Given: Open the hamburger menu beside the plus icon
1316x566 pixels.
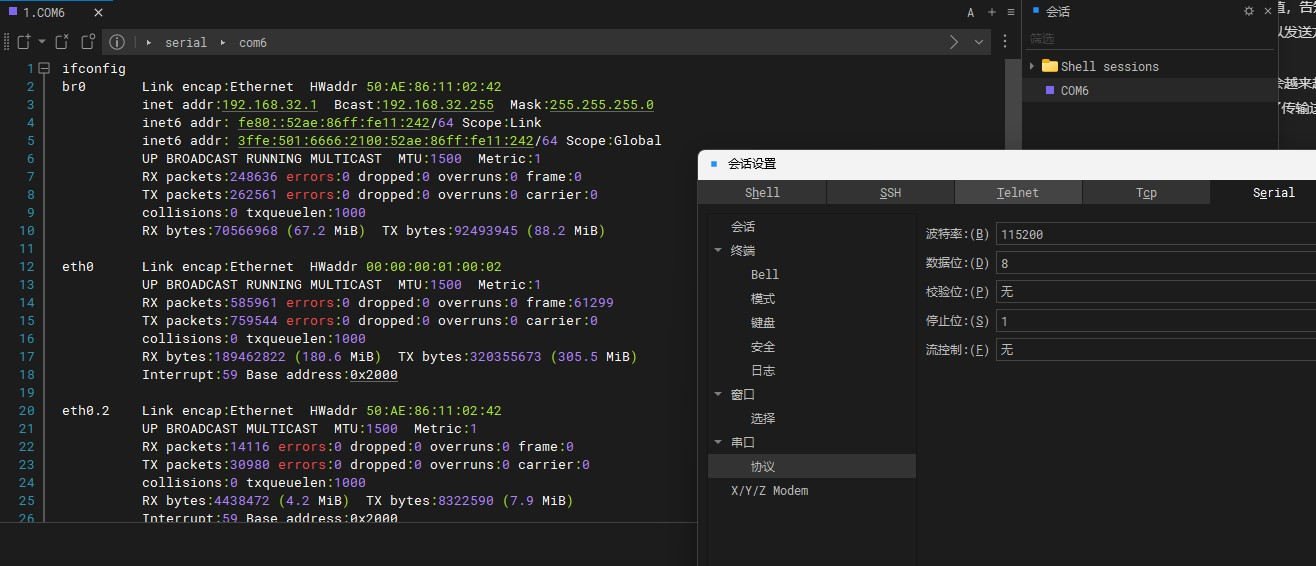Looking at the screenshot, I should point(1011,12).
